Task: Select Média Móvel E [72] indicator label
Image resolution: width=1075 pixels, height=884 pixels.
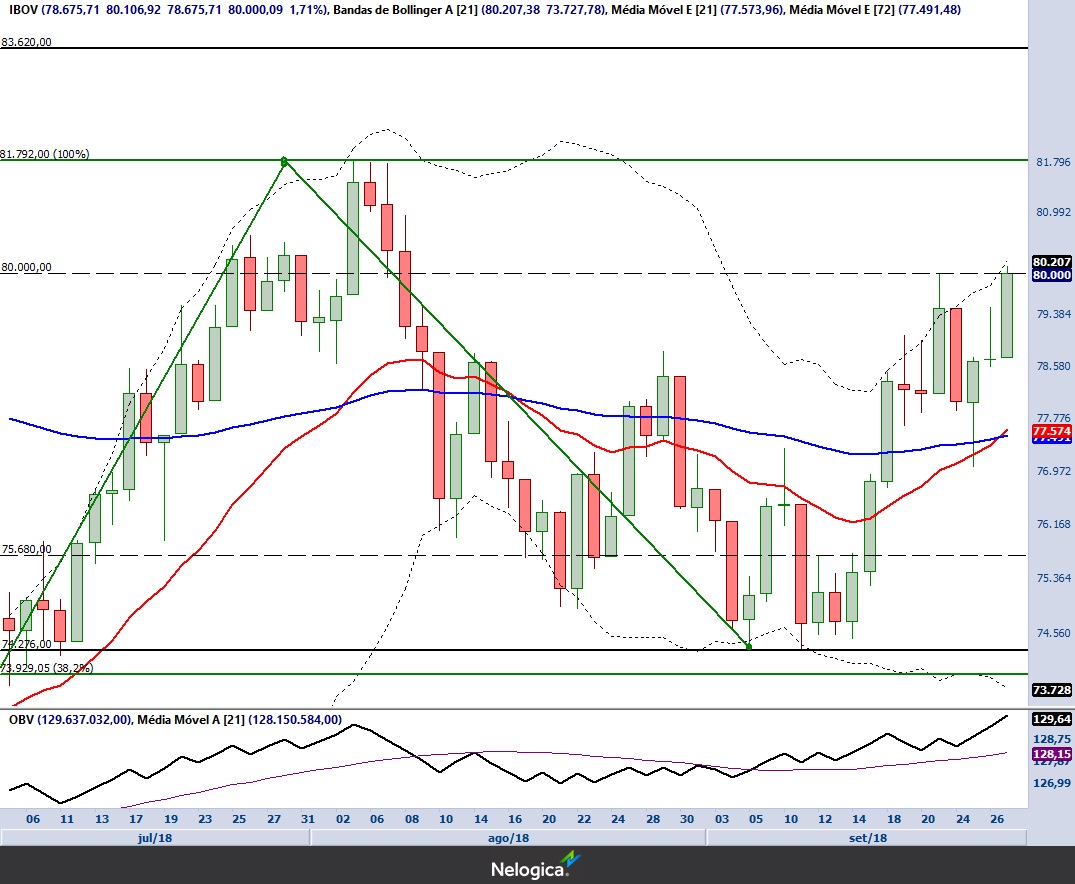Action: pos(839,10)
